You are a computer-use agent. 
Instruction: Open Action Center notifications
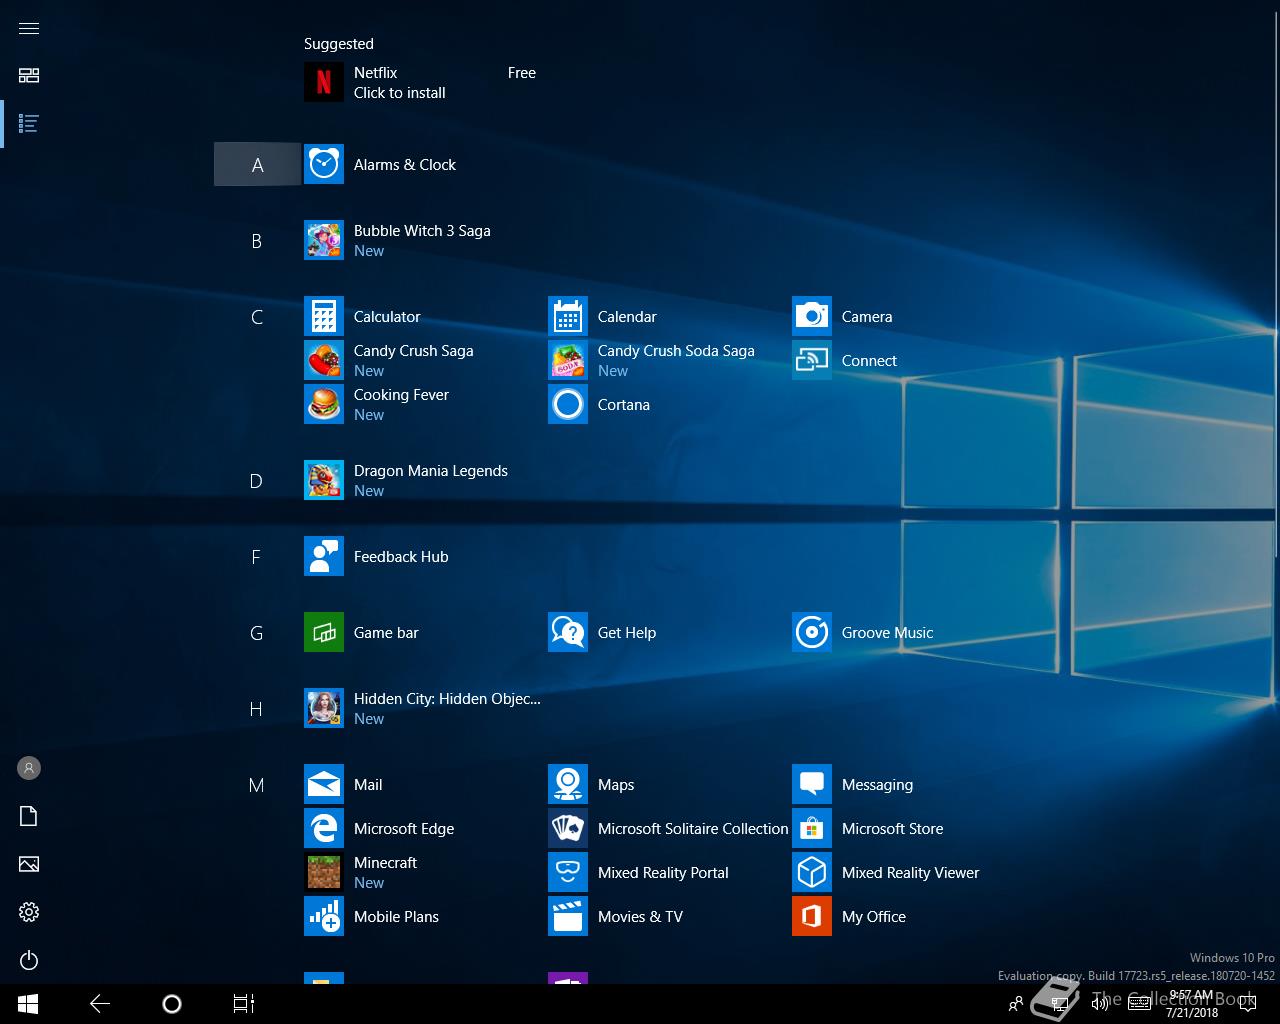click(1249, 1004)
